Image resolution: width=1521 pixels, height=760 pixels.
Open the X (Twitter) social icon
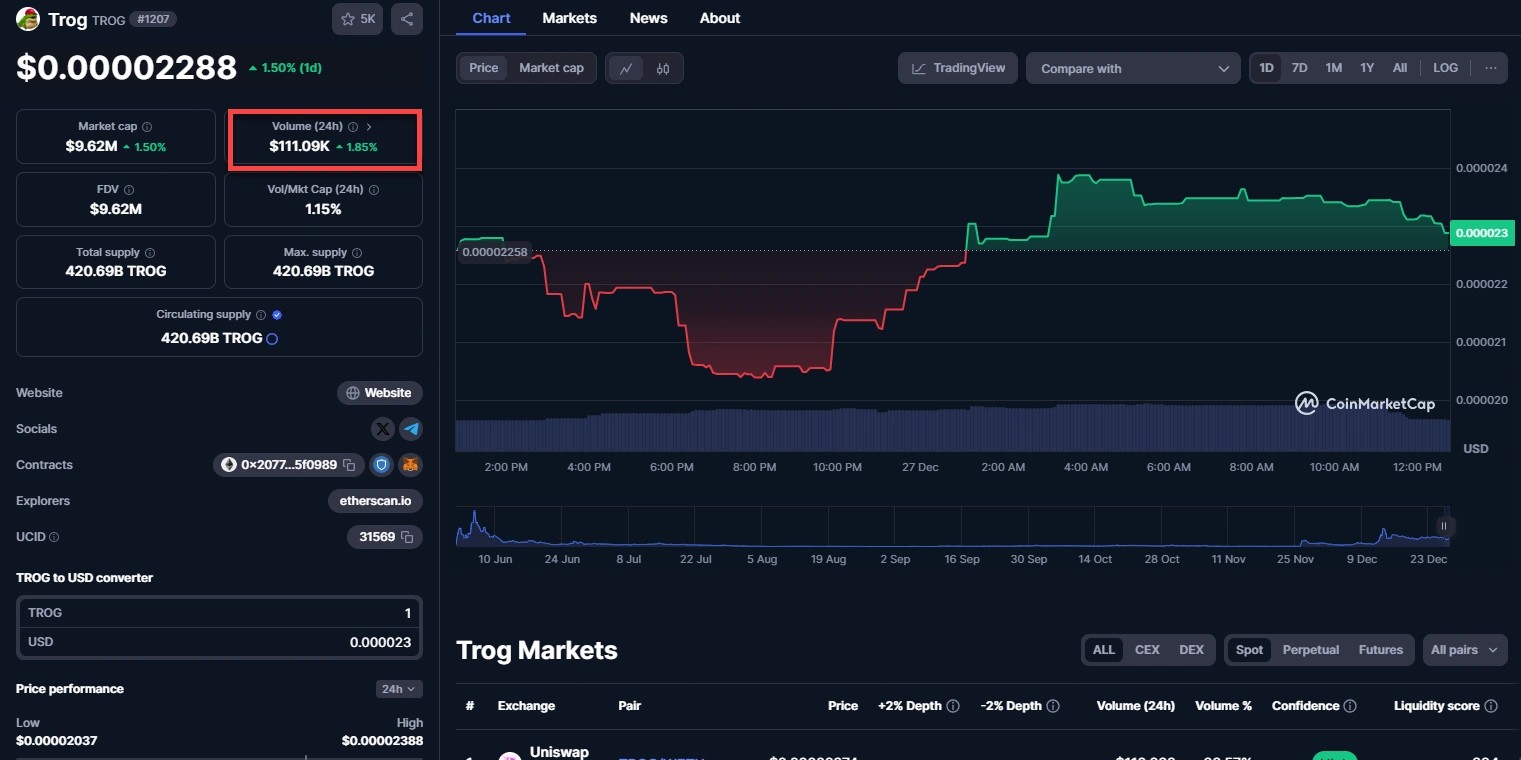click(383, 429)
